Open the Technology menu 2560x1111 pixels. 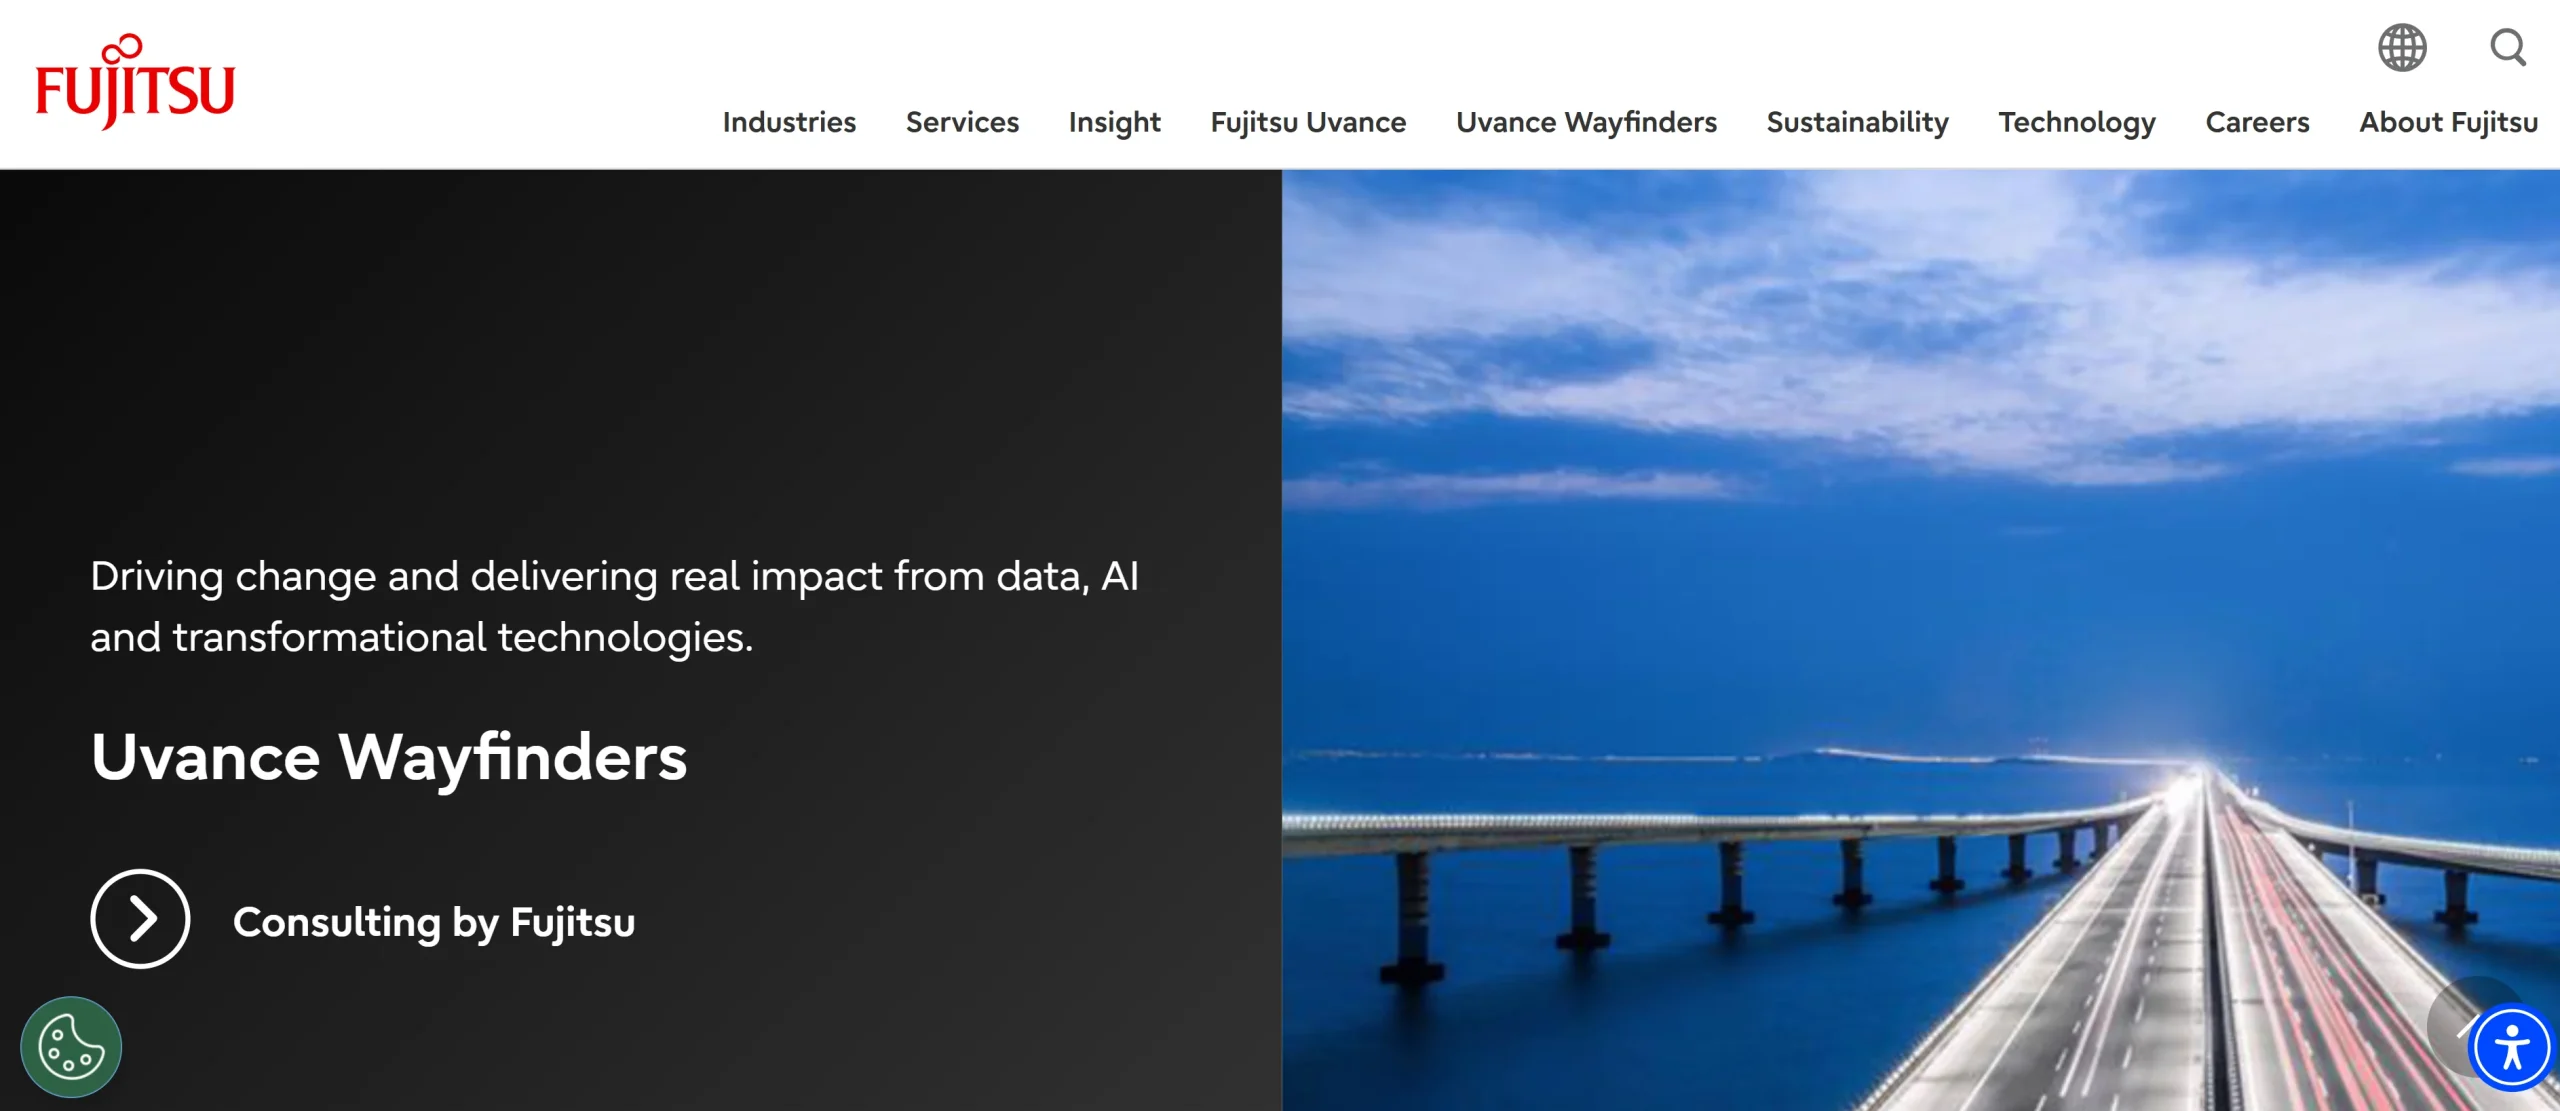click(x=2077, y=123)
